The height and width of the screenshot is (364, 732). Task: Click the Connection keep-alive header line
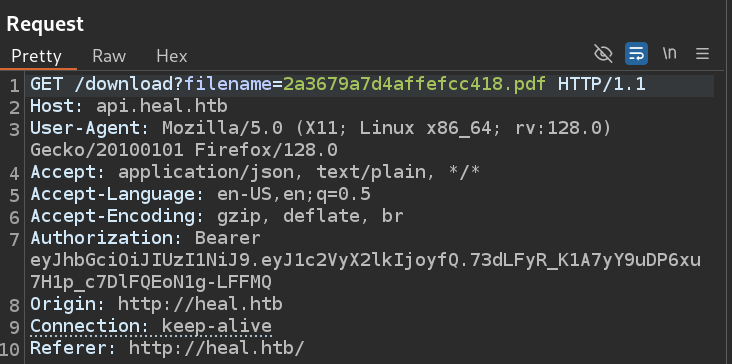pos(151,327)
